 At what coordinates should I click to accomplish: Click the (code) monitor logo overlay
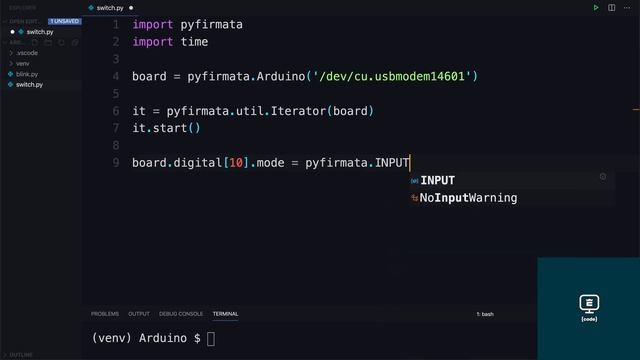coord(589,308)
